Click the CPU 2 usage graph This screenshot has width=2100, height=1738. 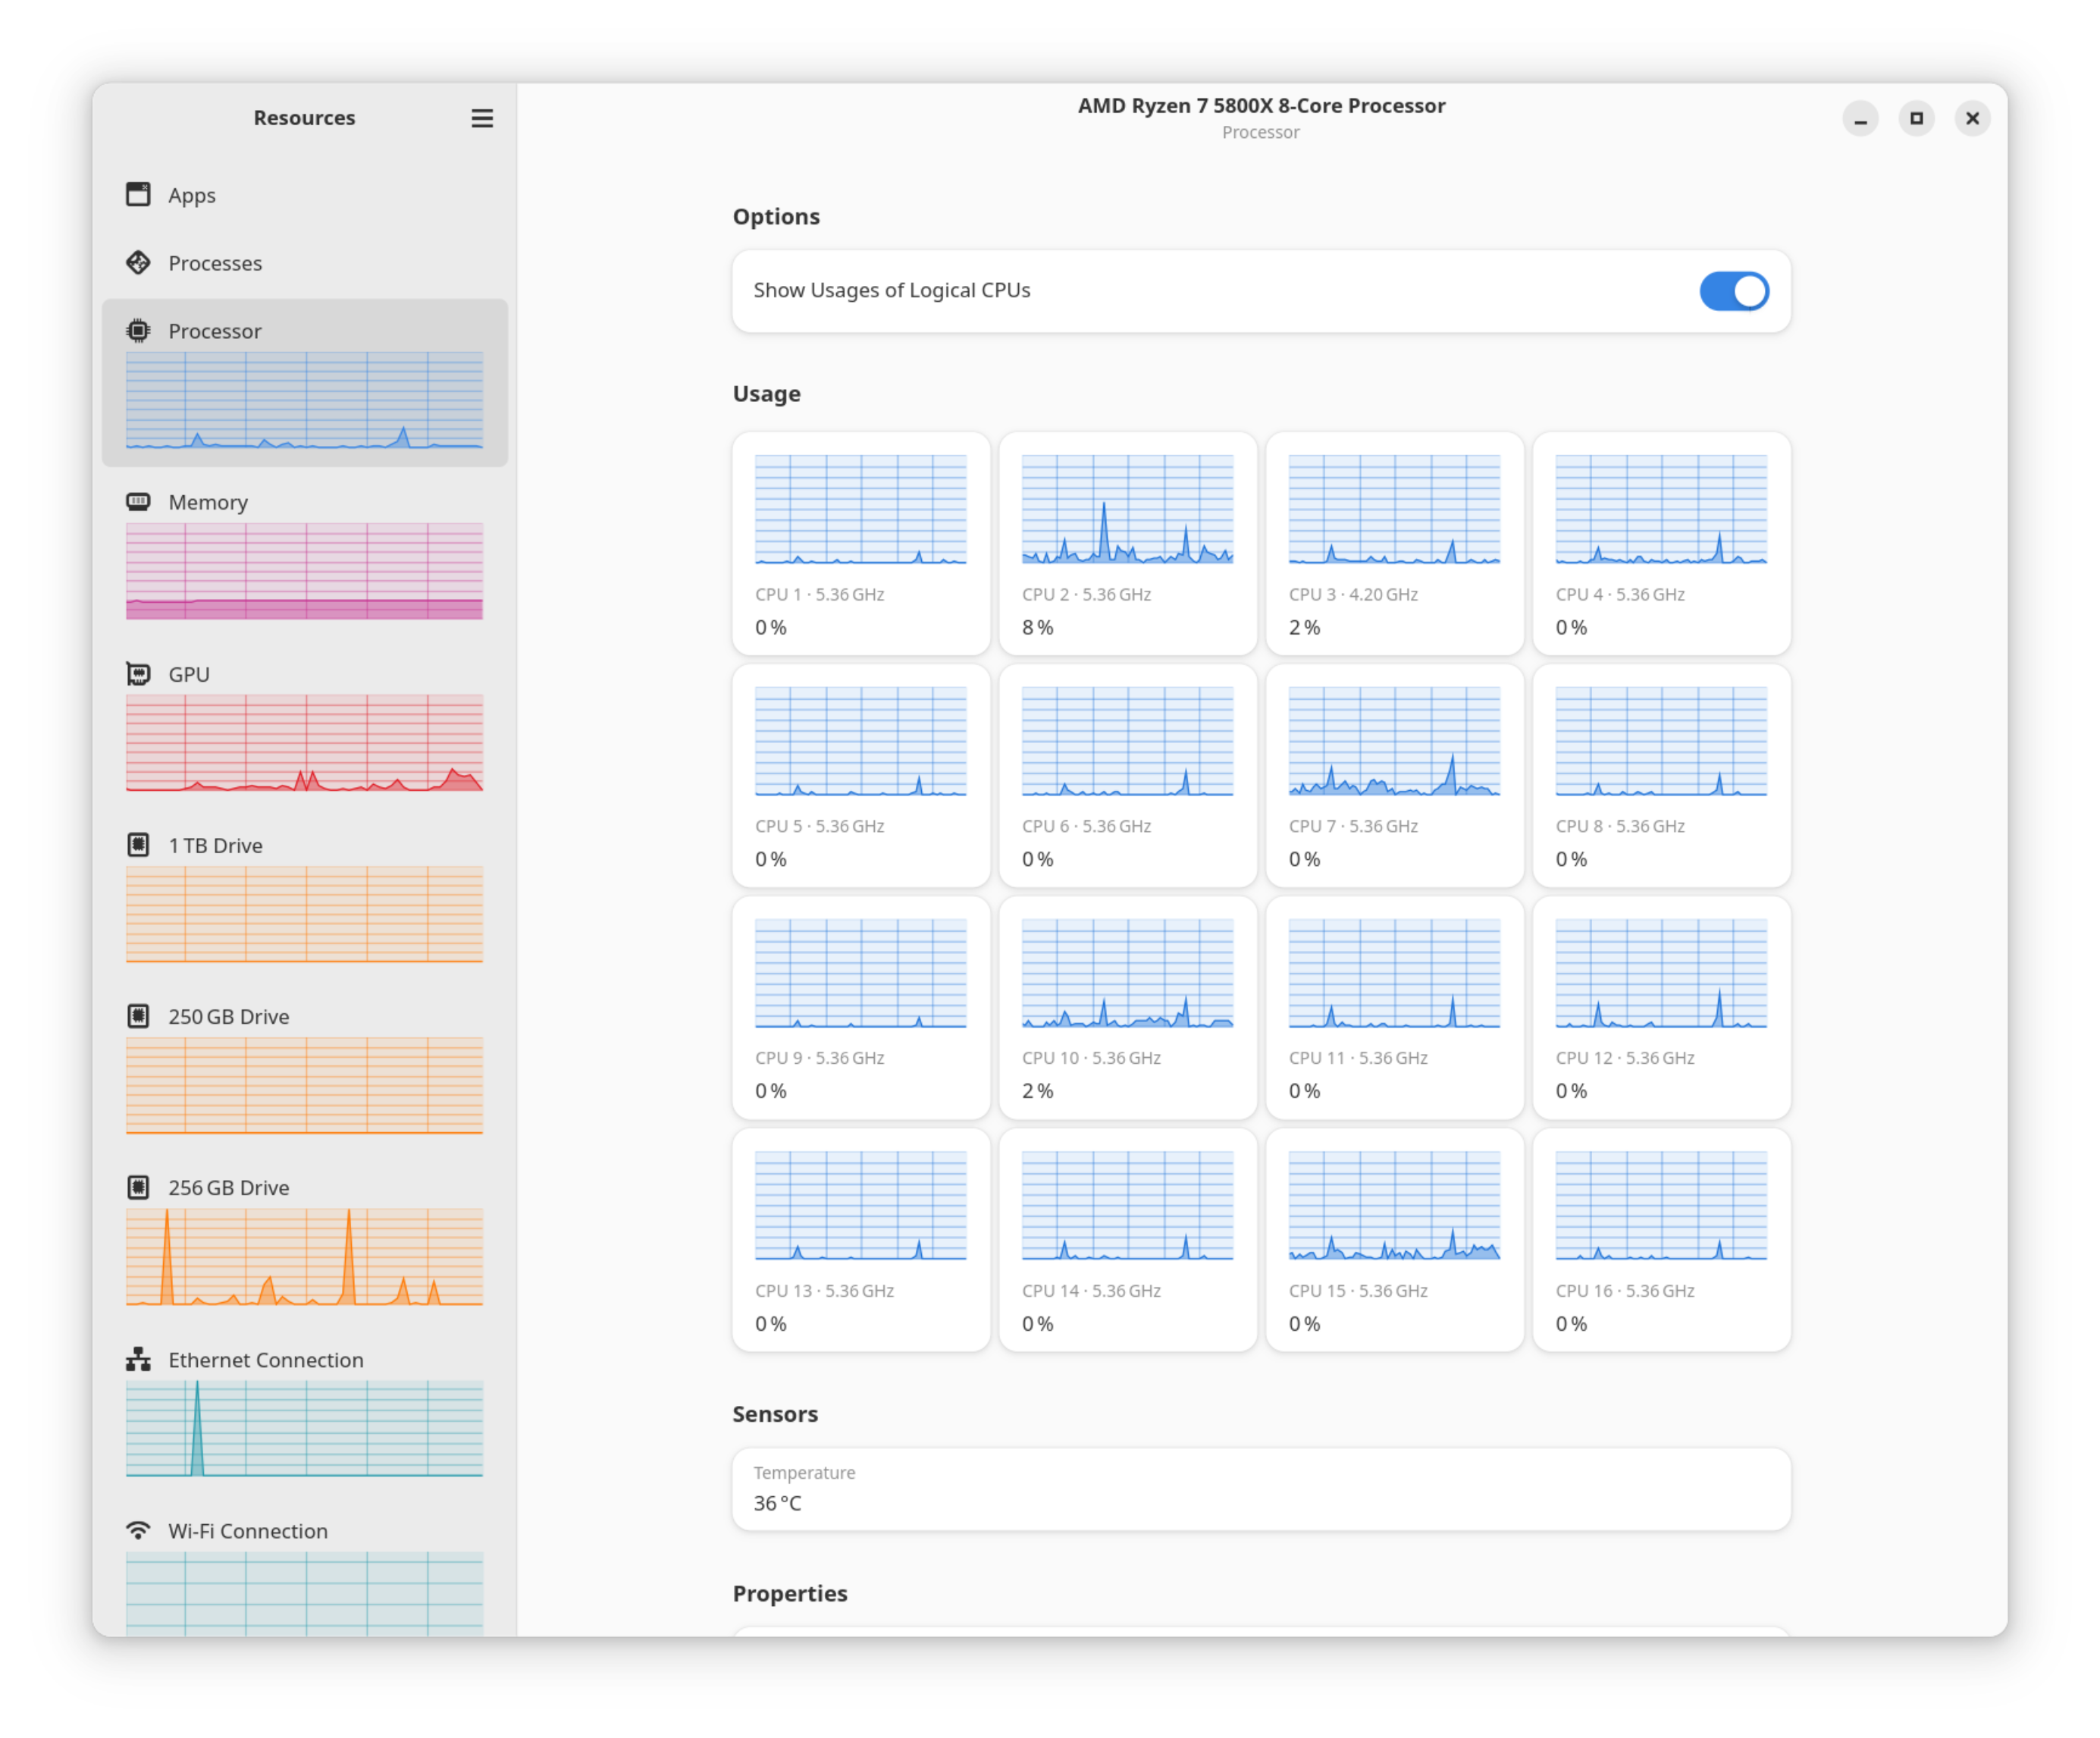coord(1127,510)
